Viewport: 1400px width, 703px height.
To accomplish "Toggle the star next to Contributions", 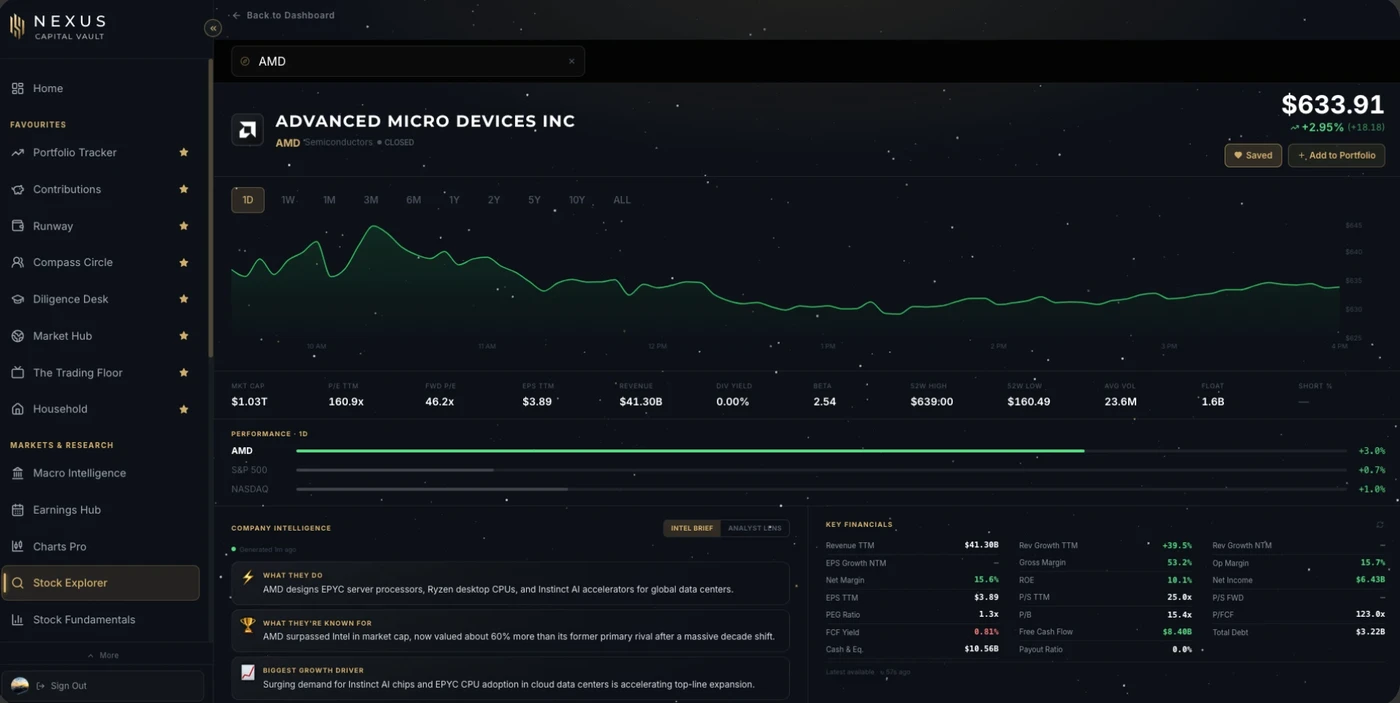I will [184, 189].
